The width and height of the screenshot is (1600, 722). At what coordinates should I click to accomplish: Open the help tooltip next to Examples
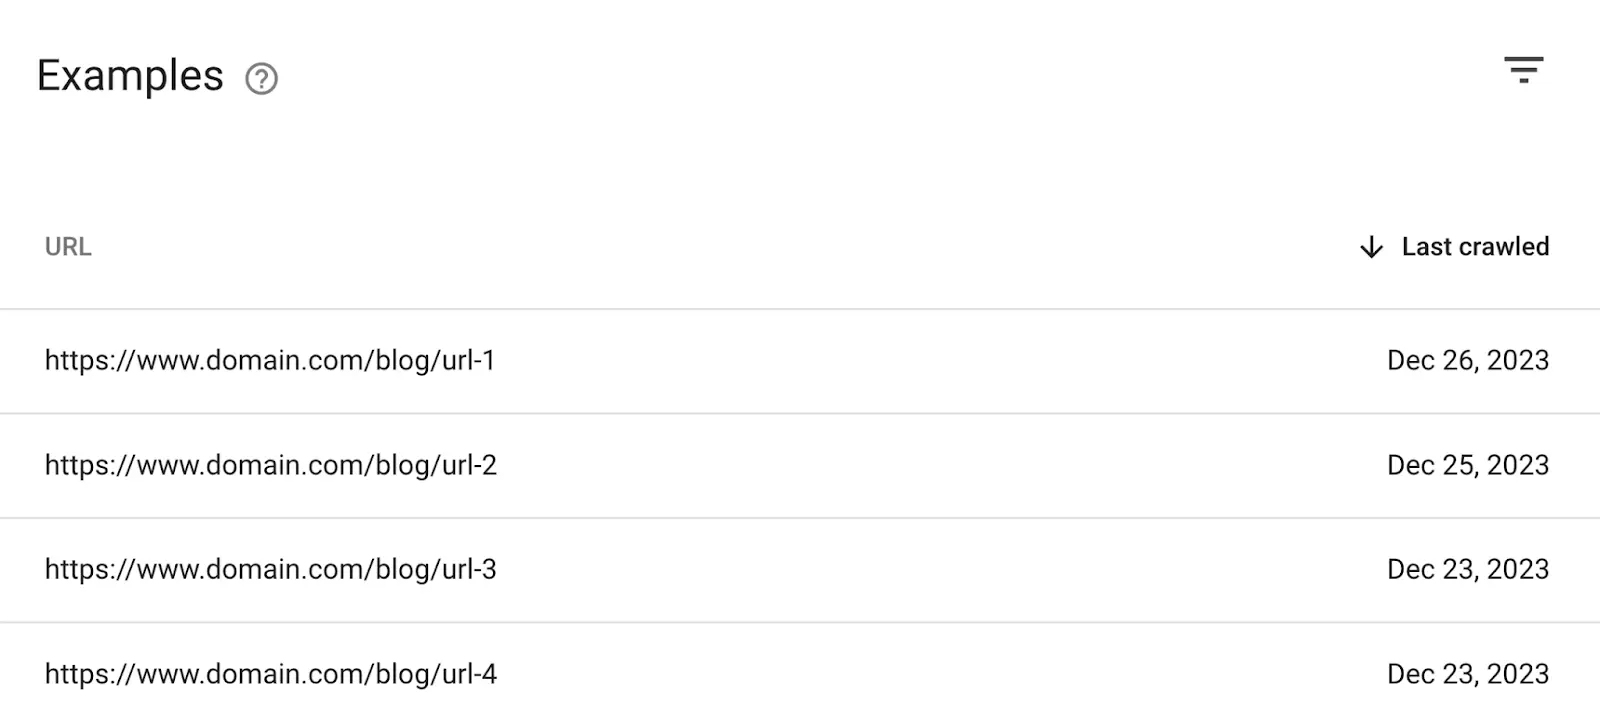[259, 76]
